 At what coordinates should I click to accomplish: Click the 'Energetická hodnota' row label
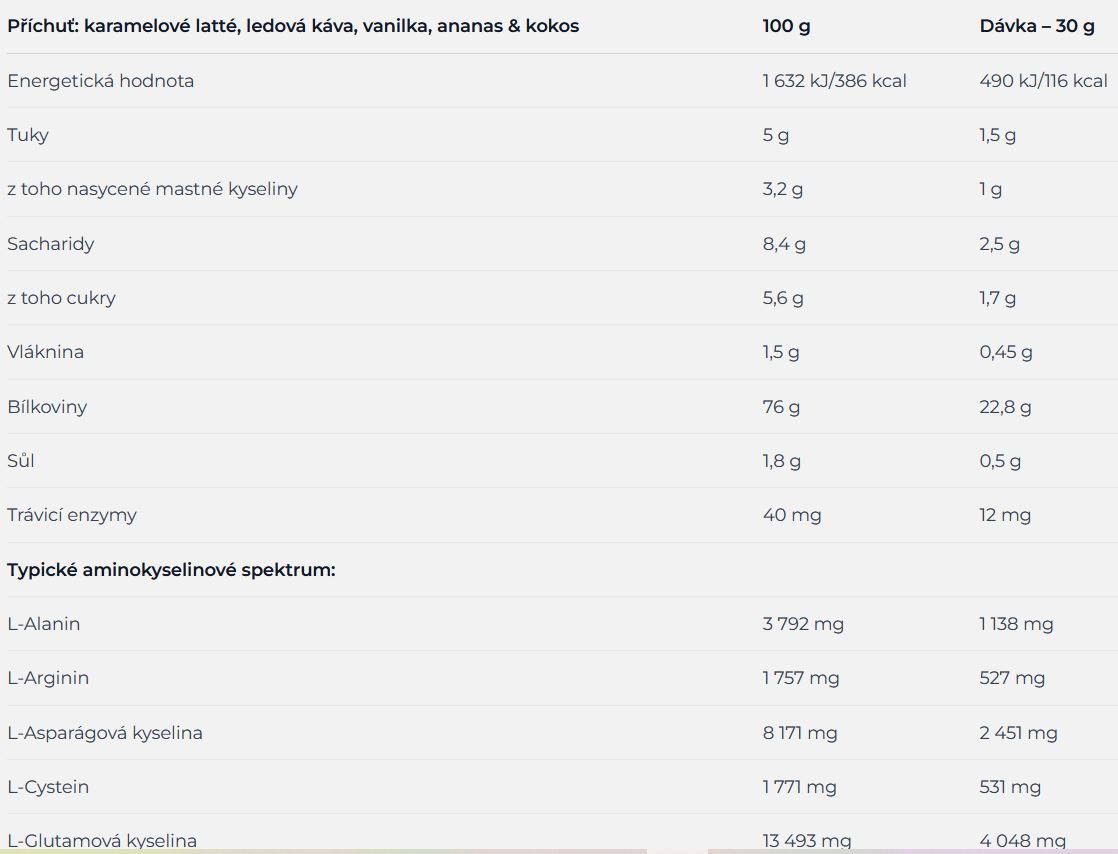[x=101, y=81]
